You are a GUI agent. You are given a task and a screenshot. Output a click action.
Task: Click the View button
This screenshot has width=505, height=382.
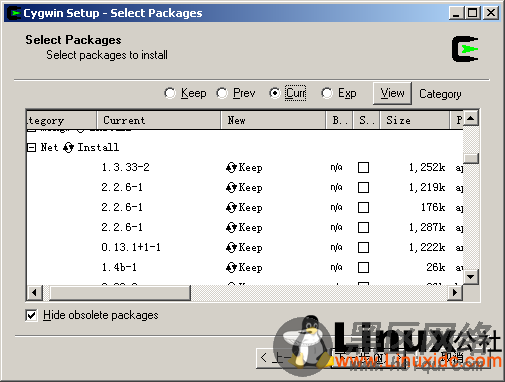(x=392, y=93)
